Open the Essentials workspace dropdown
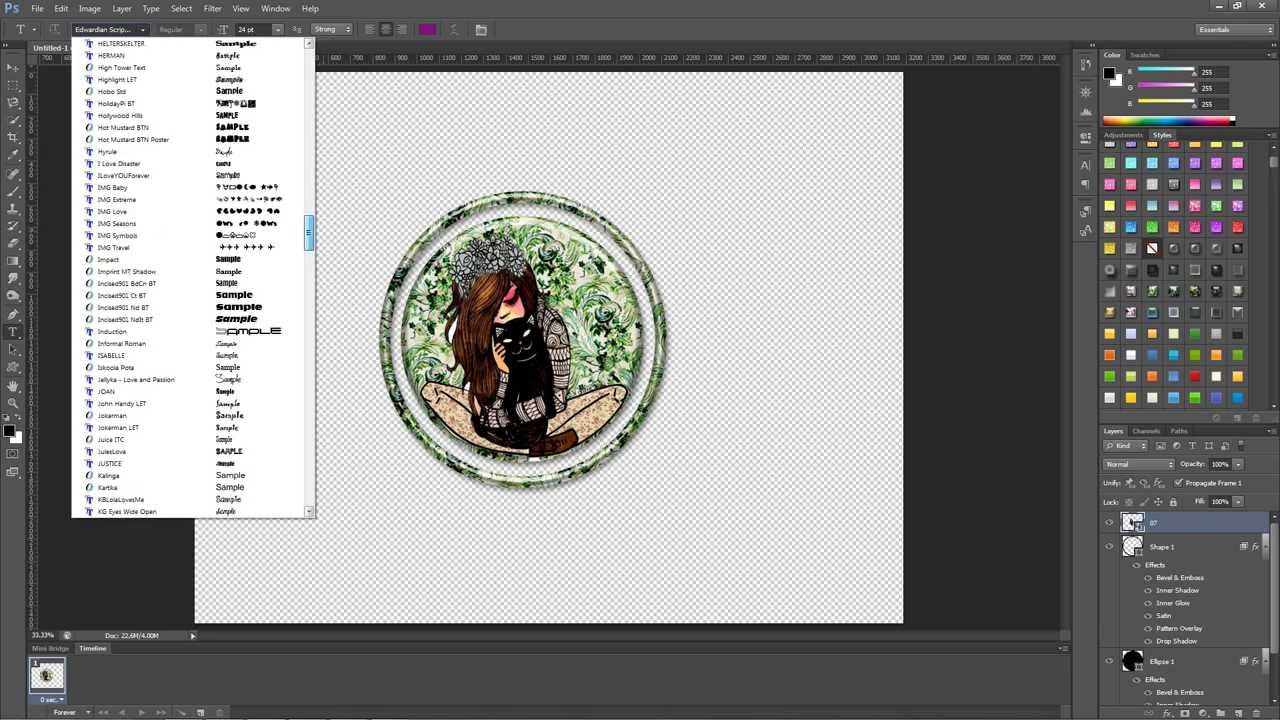Screen dimensions: 1280x720 pos(1234,30)
